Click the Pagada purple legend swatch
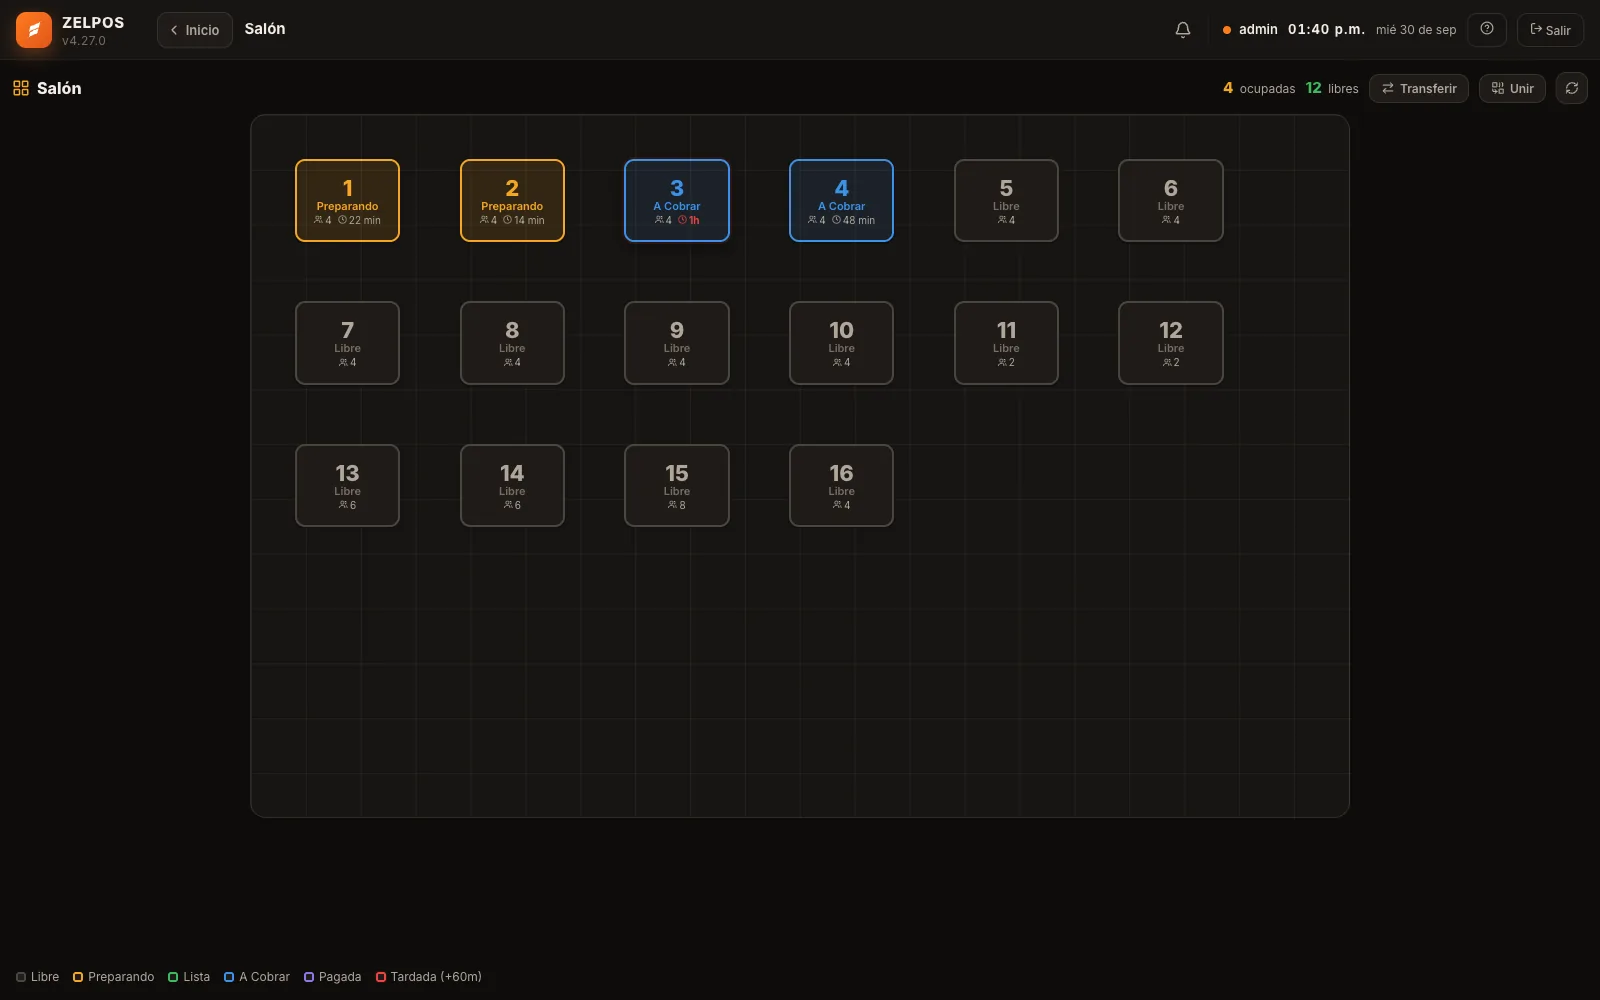Image resolution: width=1600 pixels, height=1000 pixels. point(309,977)
